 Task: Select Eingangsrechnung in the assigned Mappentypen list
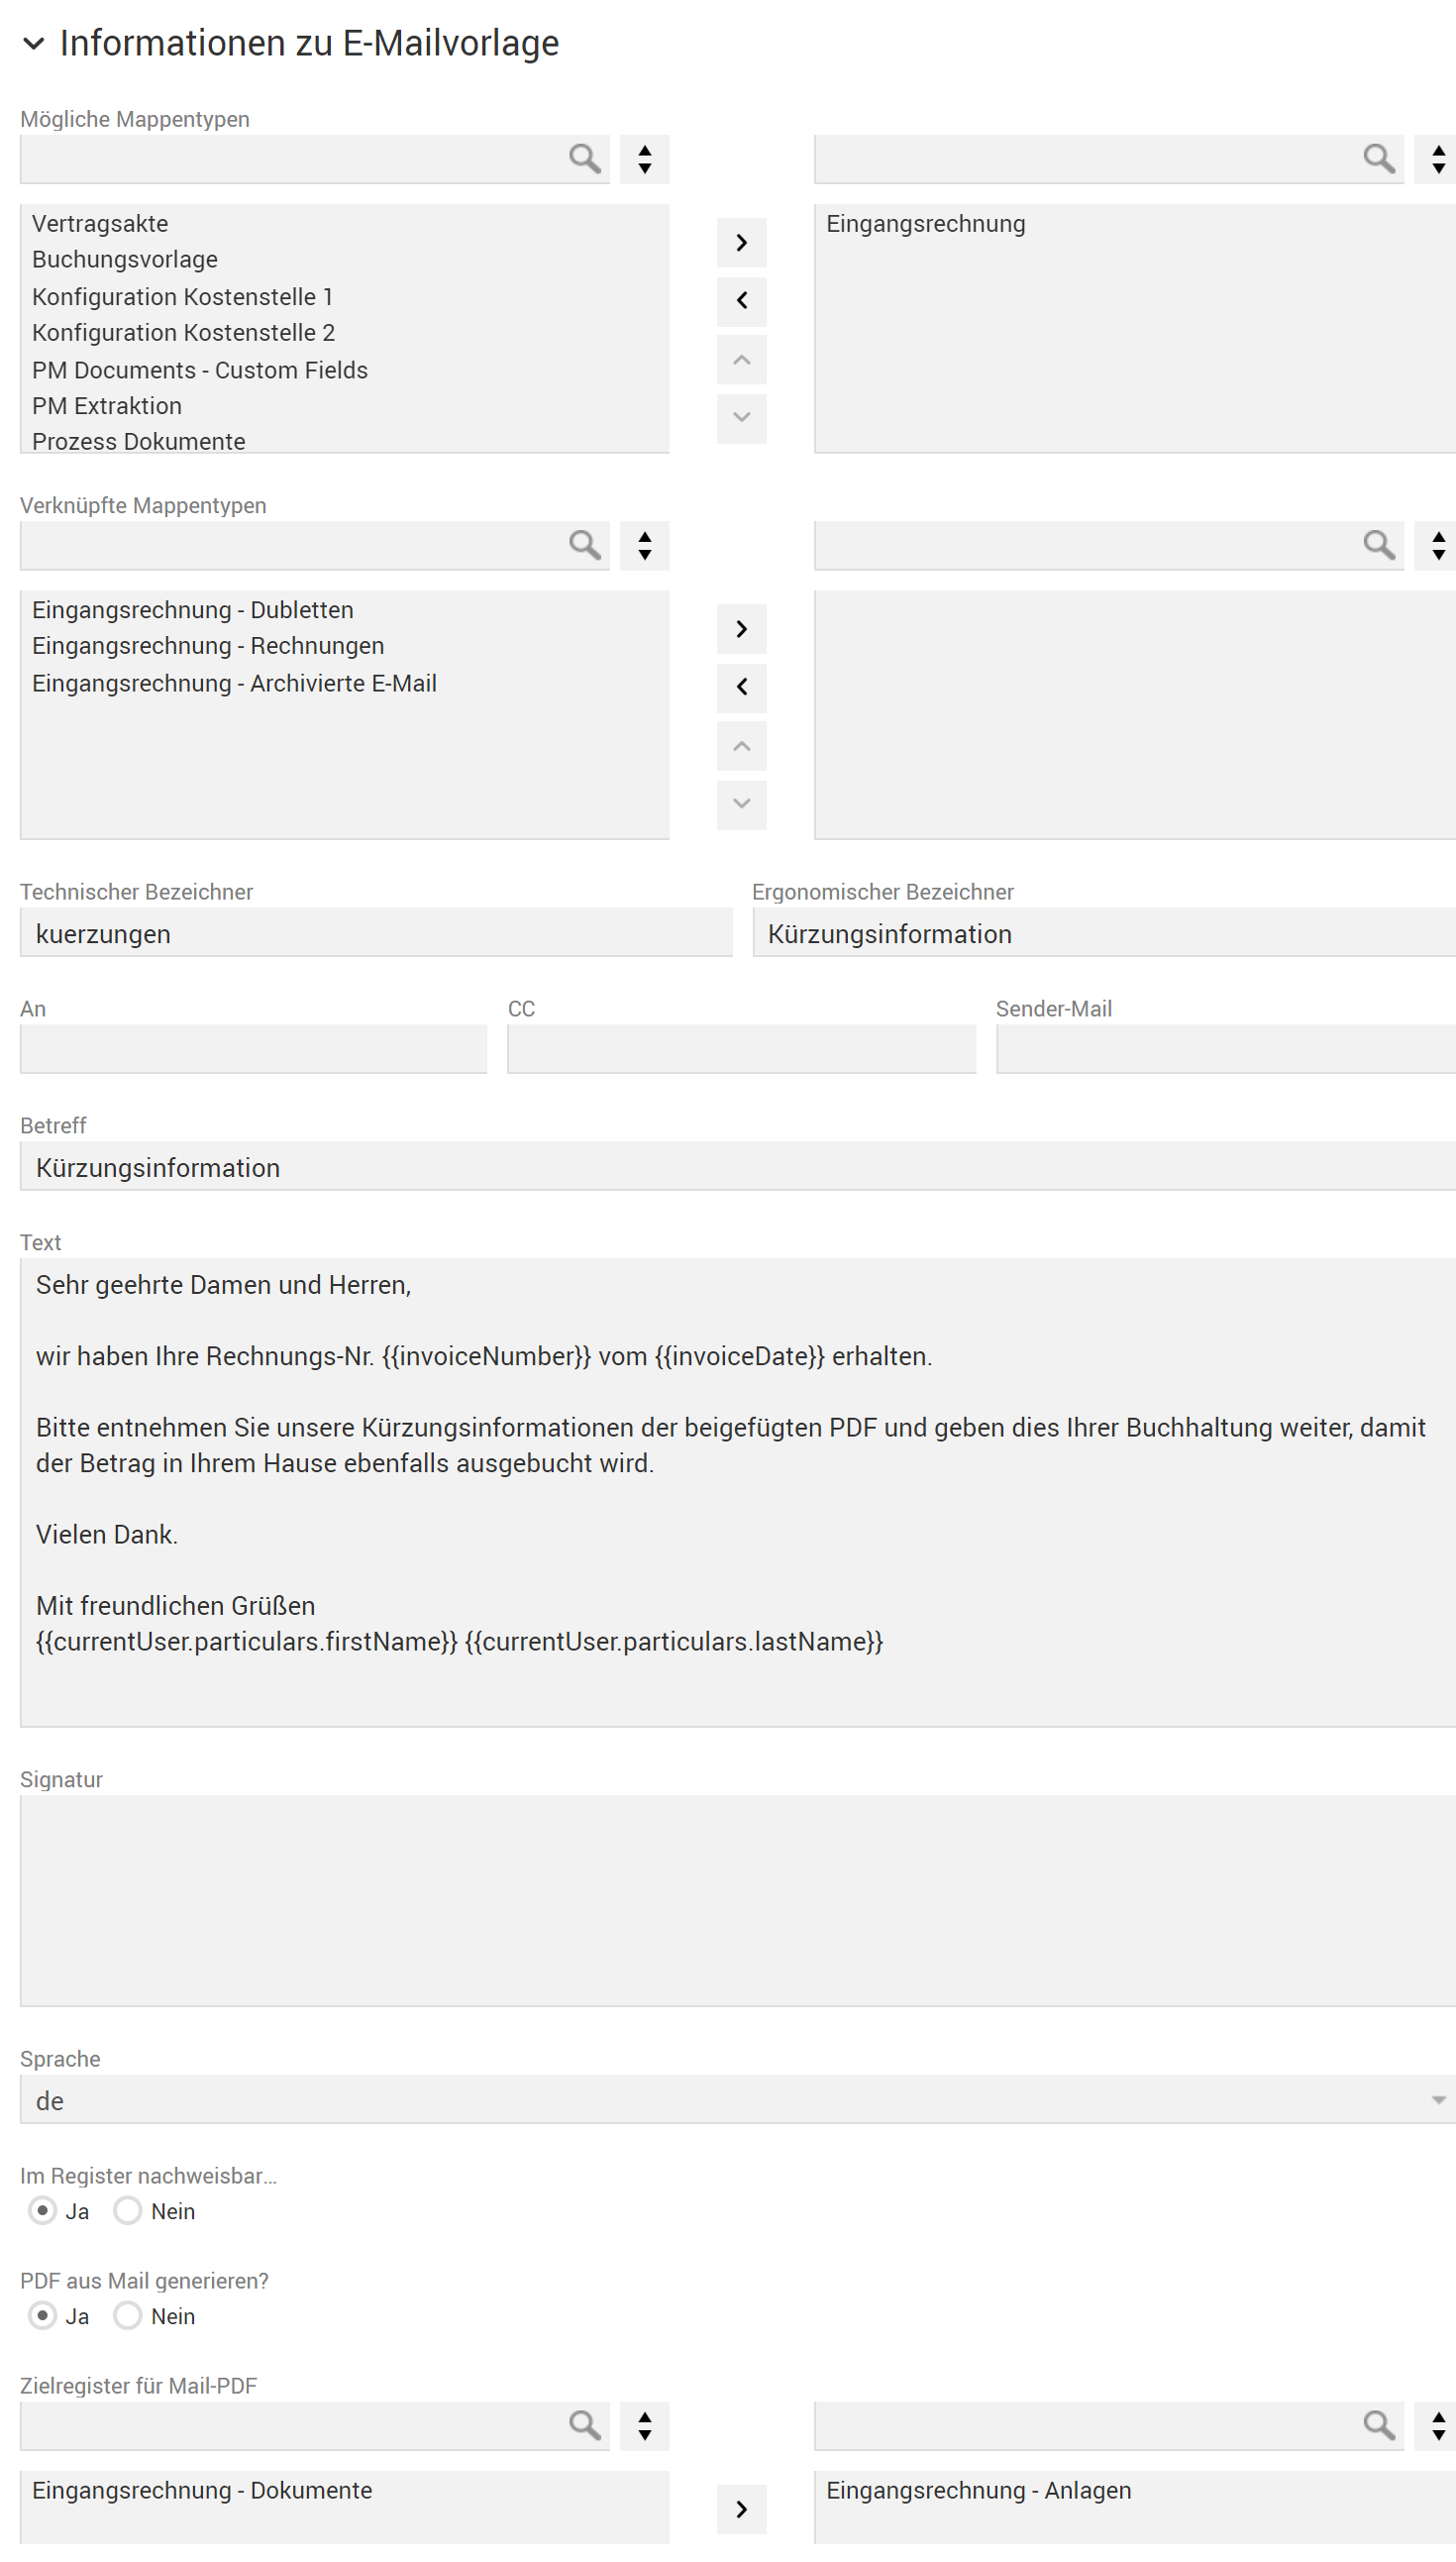click(1135, 224)
